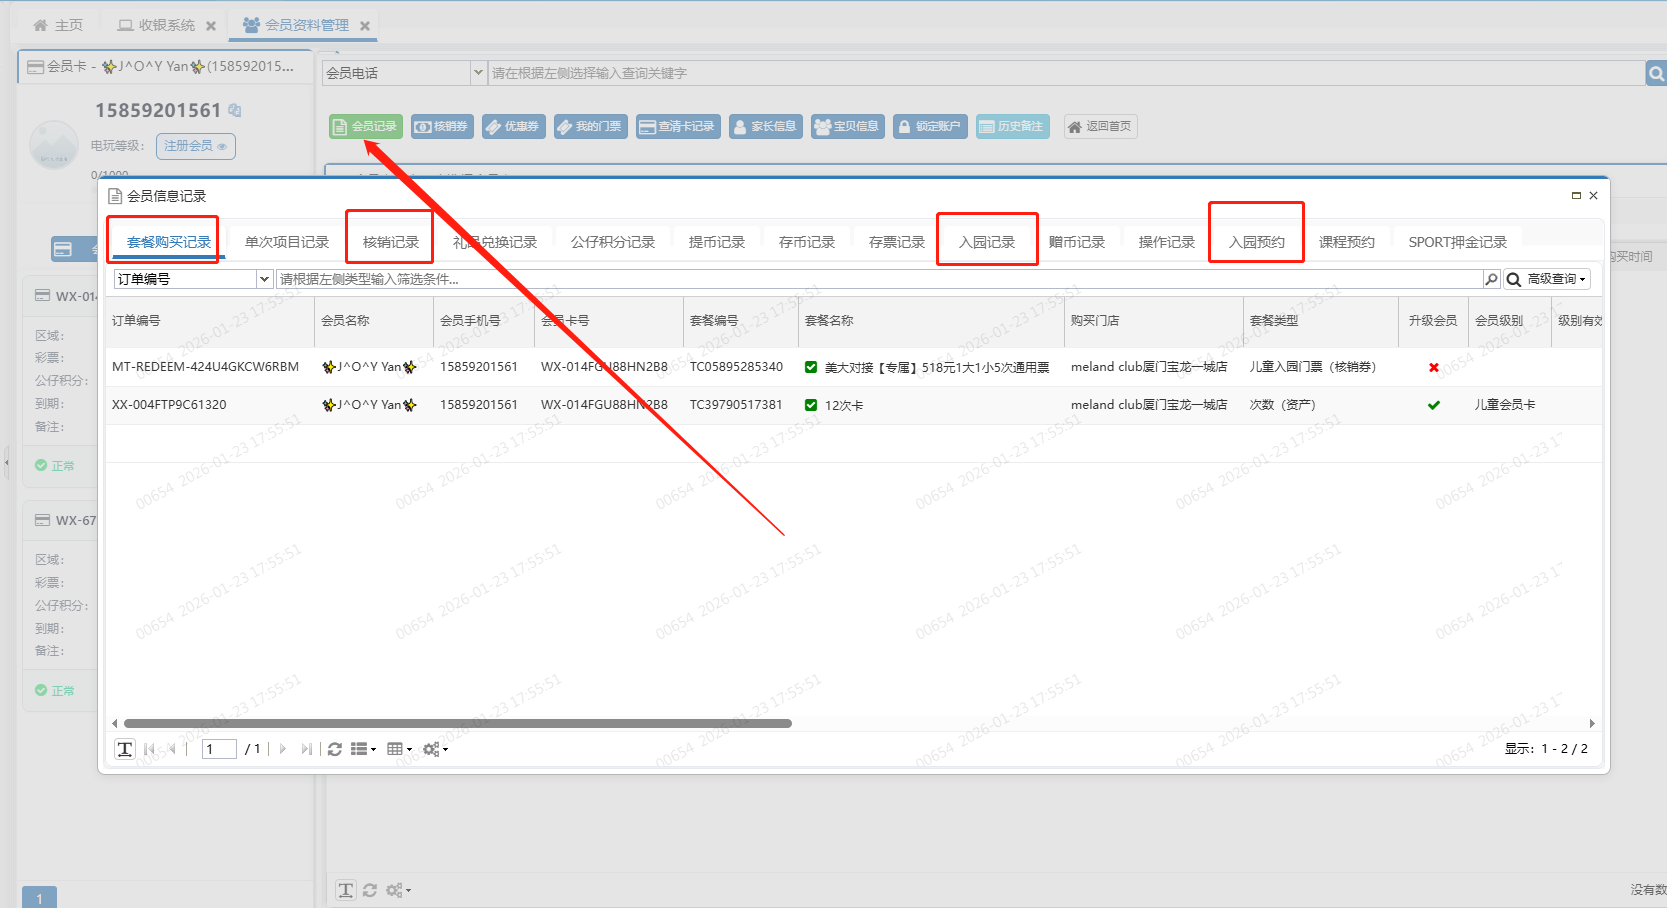
Task: Toggle checkbox for 美大对接 518元 package row
Action: tap(811, 367)
